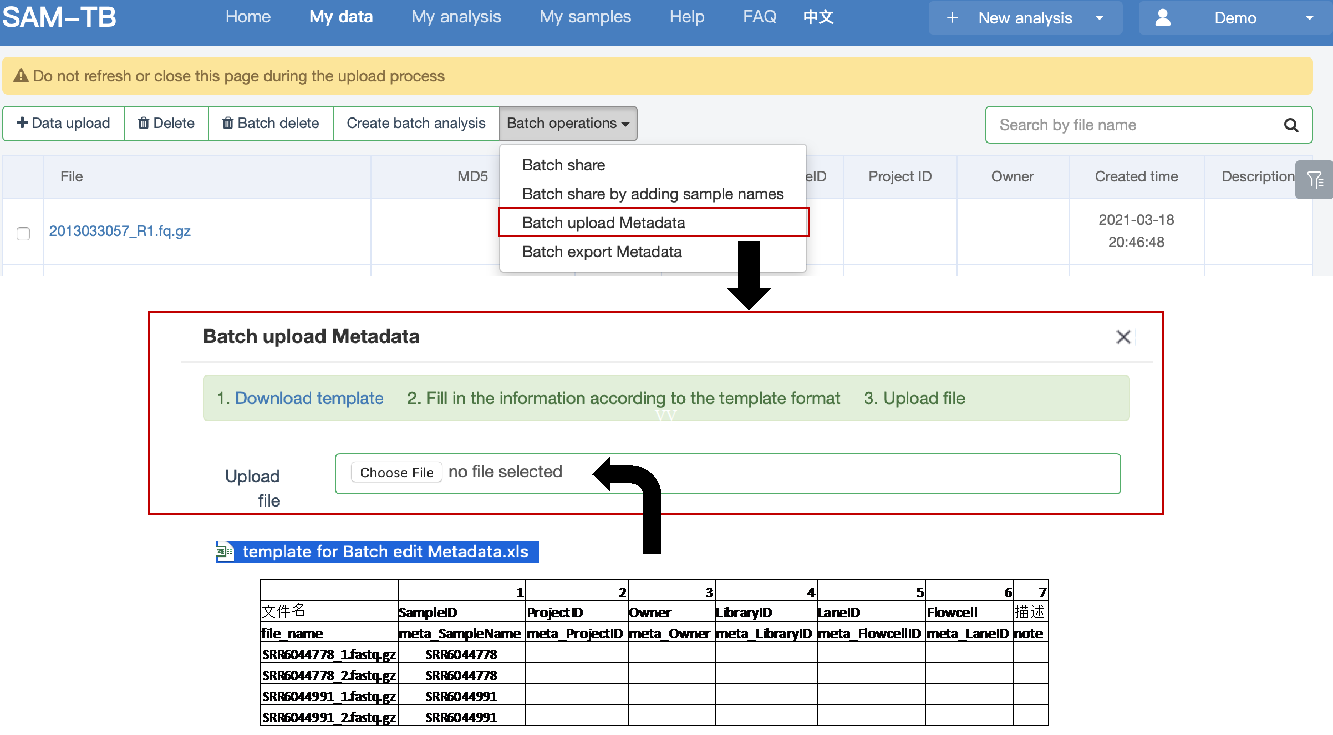Click the Description column header
The image size is (1333, 735).
point(1258,176)
